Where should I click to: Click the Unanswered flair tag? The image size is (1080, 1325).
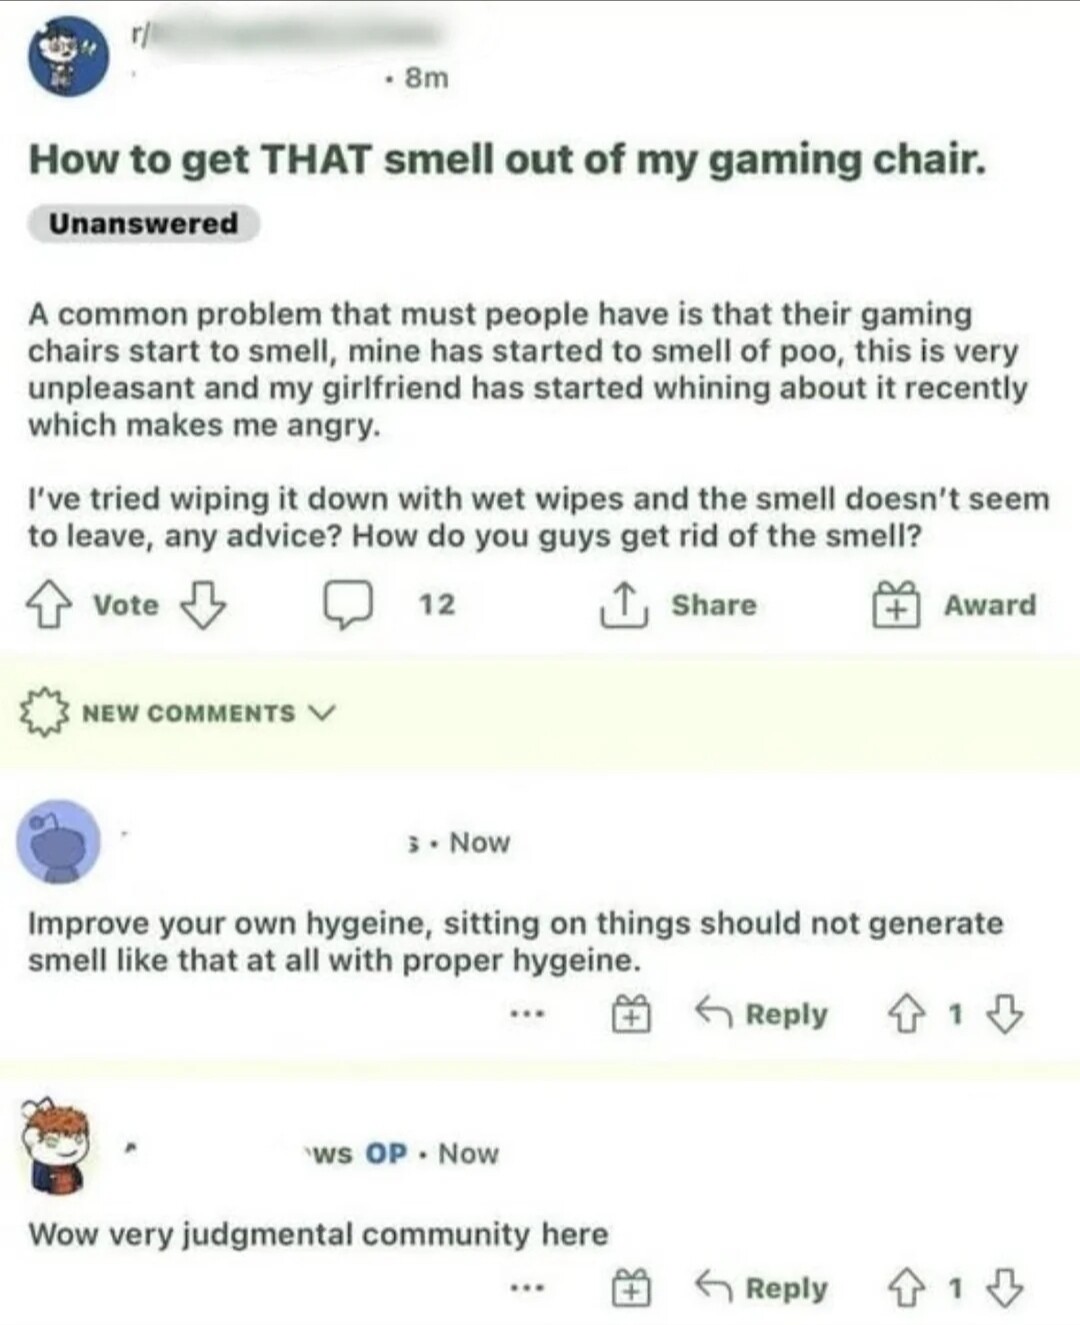tap(144, 223)
